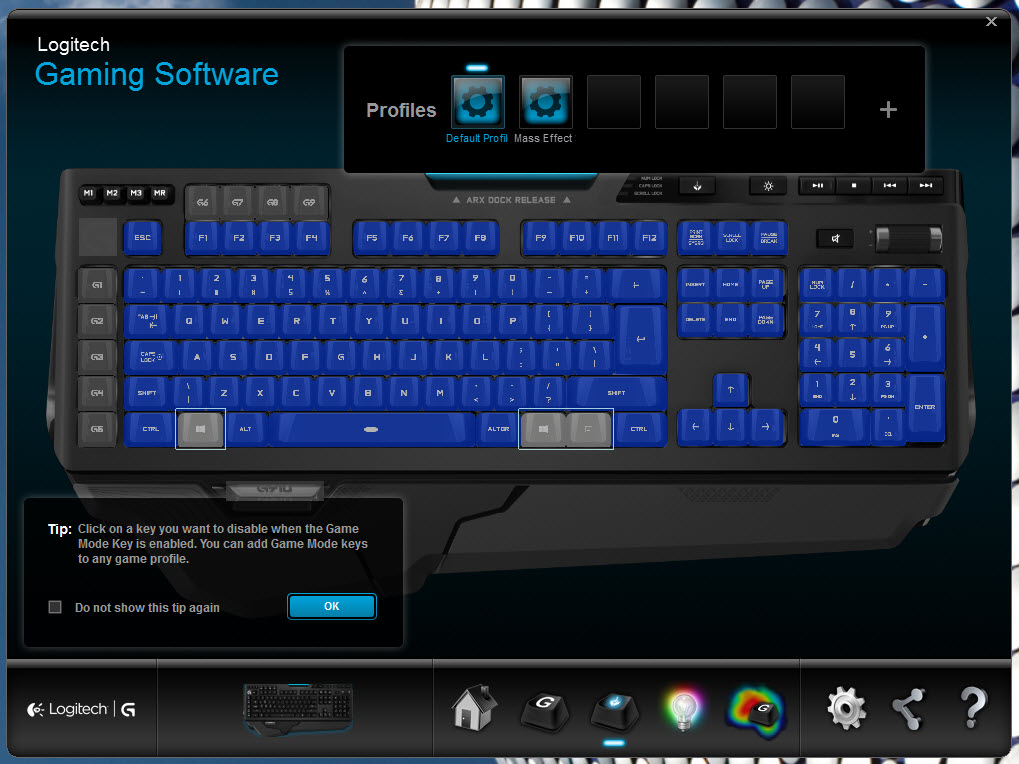This screenshot has height=764, width=1019.
Task: Open help via the question mark icon
Action: coord(973,707)
